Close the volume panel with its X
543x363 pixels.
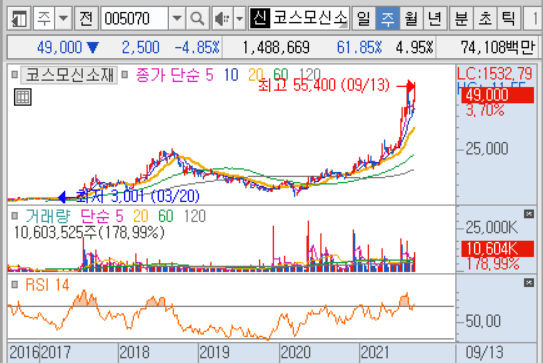click(529, 214)
